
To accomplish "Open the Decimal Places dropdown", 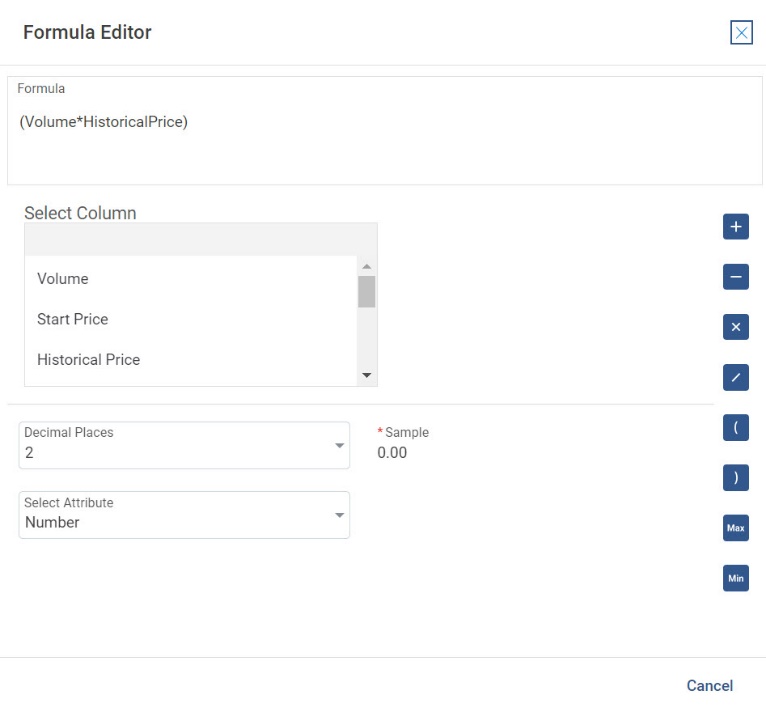I will 184,445.
